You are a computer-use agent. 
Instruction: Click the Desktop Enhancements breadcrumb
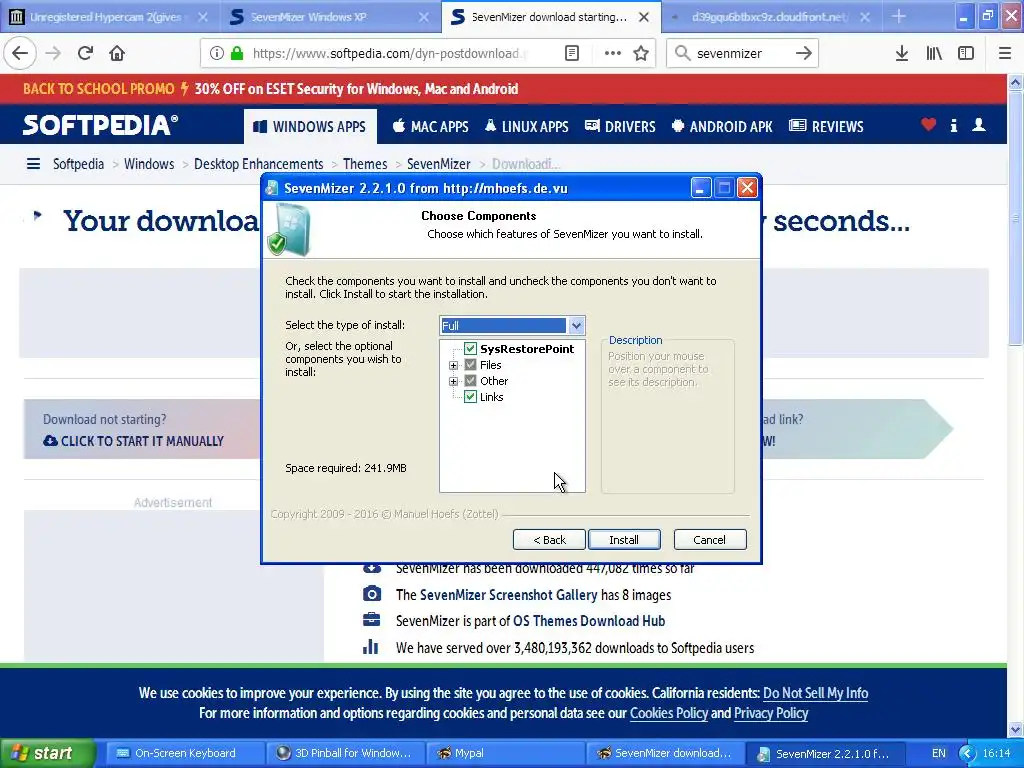coord(259,163)
